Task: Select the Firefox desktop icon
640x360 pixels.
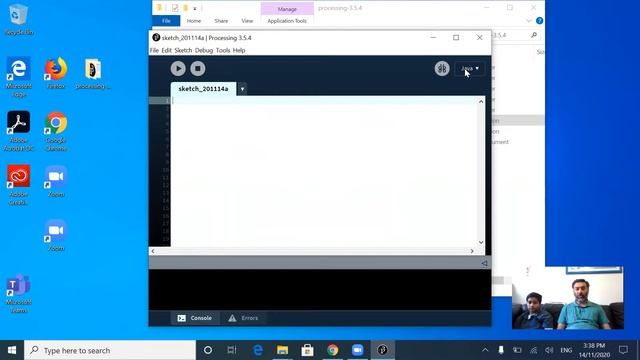Action: click(56, 73)
